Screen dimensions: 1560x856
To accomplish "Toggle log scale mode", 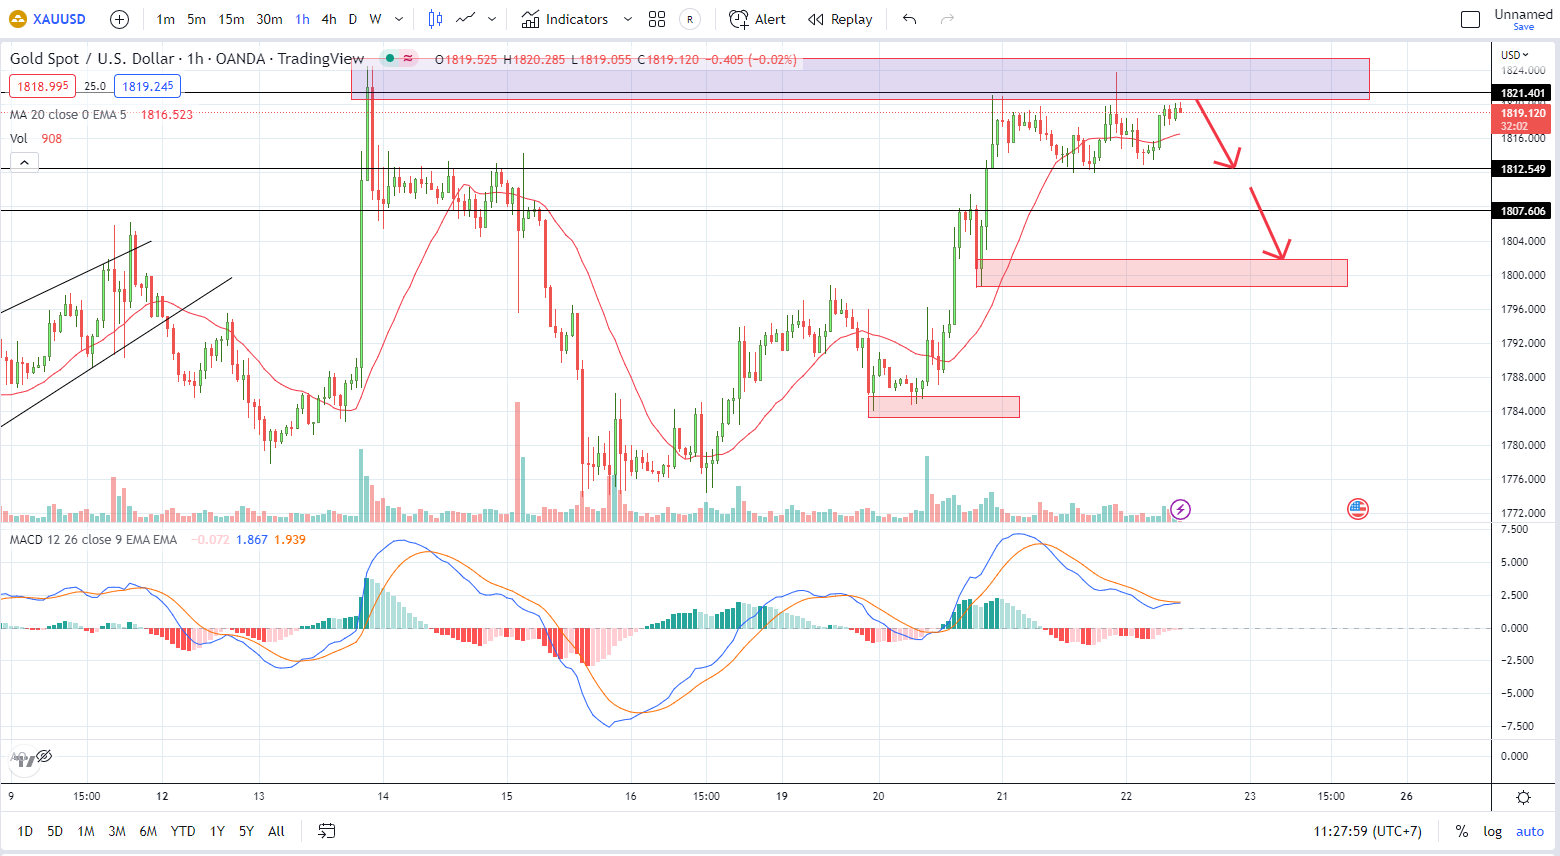I will pyautogui.click(x=1492, y=831).
